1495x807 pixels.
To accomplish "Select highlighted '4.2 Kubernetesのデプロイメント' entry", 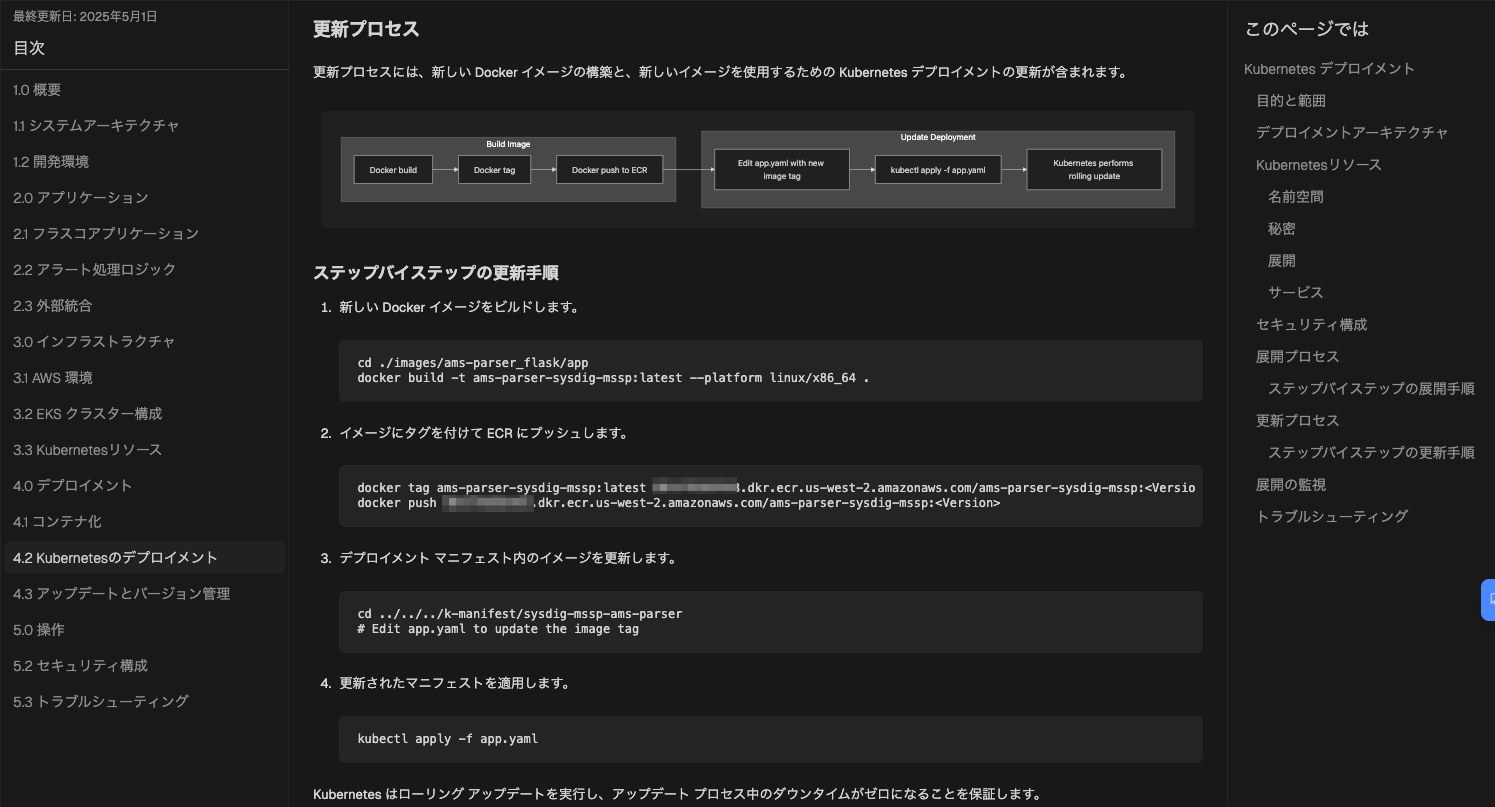I will [x=145, y=558].
